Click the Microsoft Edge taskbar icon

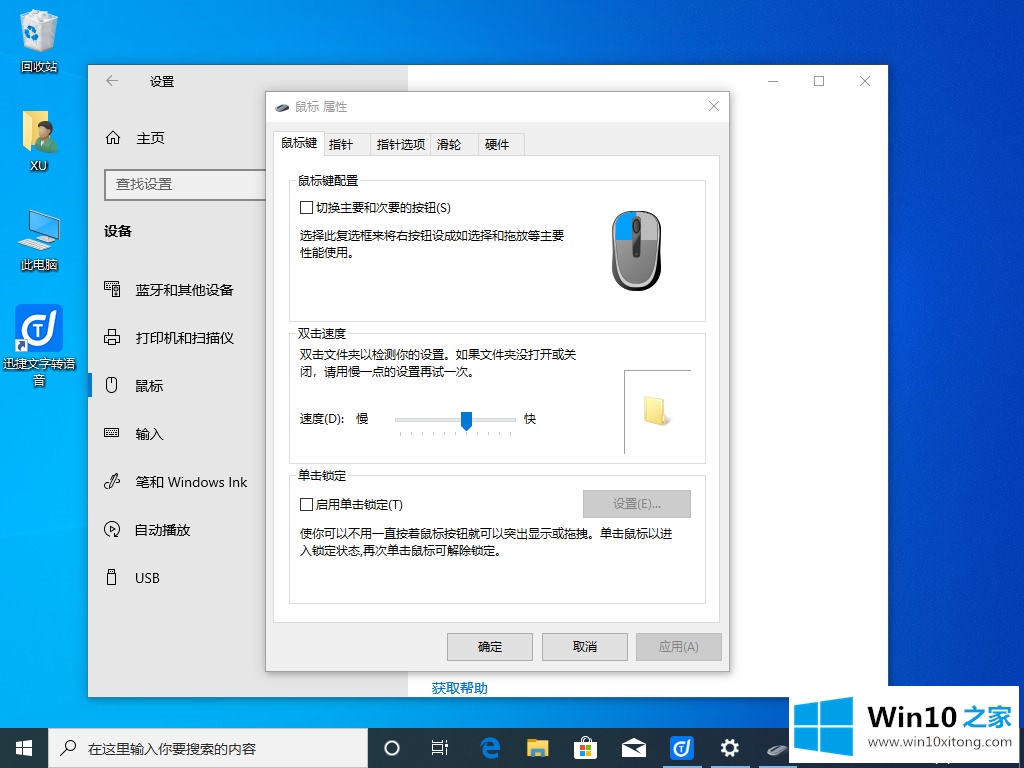click(490, 748)
